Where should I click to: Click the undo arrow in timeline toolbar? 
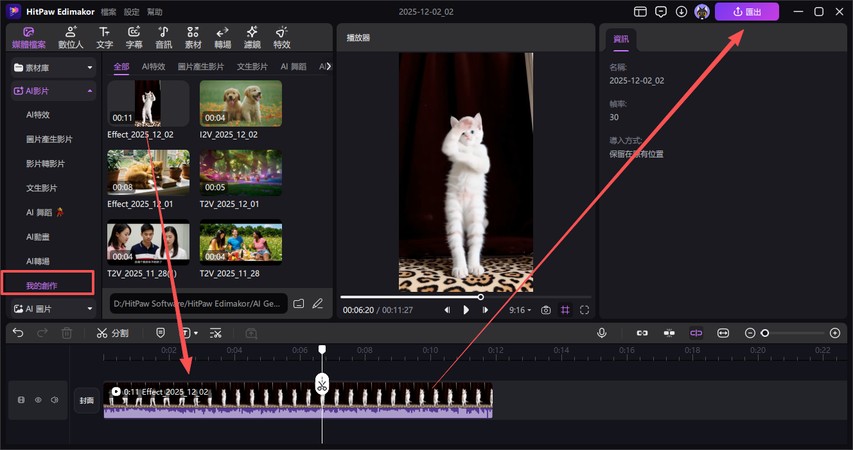coord(18,332)
